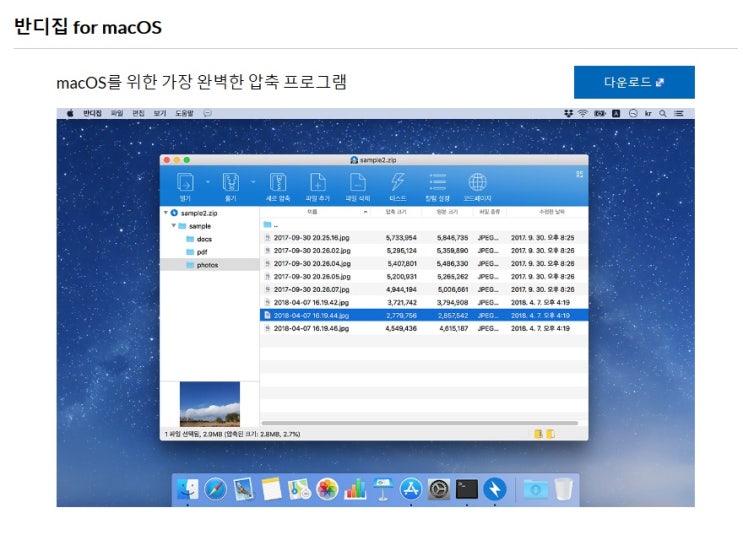This screenshot has width=743, height=540.
Task: Open Safari from the Dock
Action: pos(216,489)
